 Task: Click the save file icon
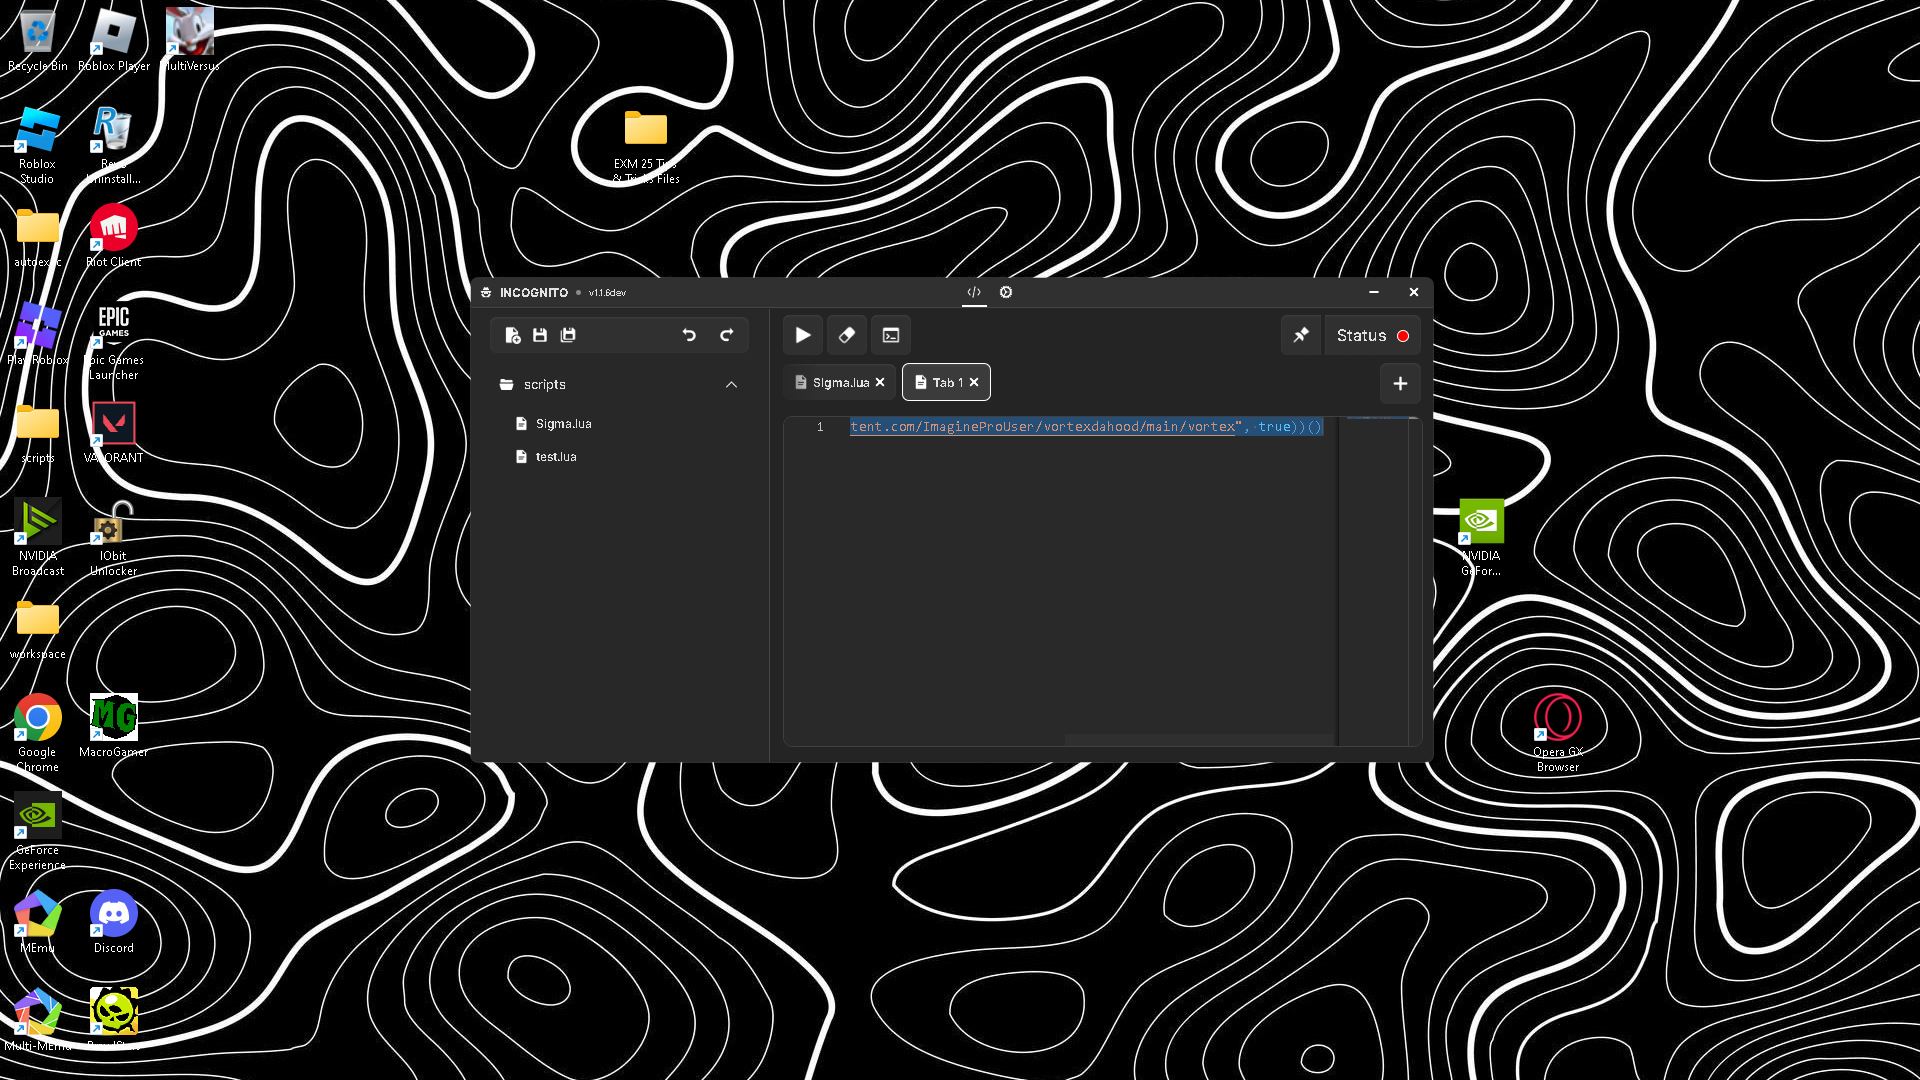point(540,336)
